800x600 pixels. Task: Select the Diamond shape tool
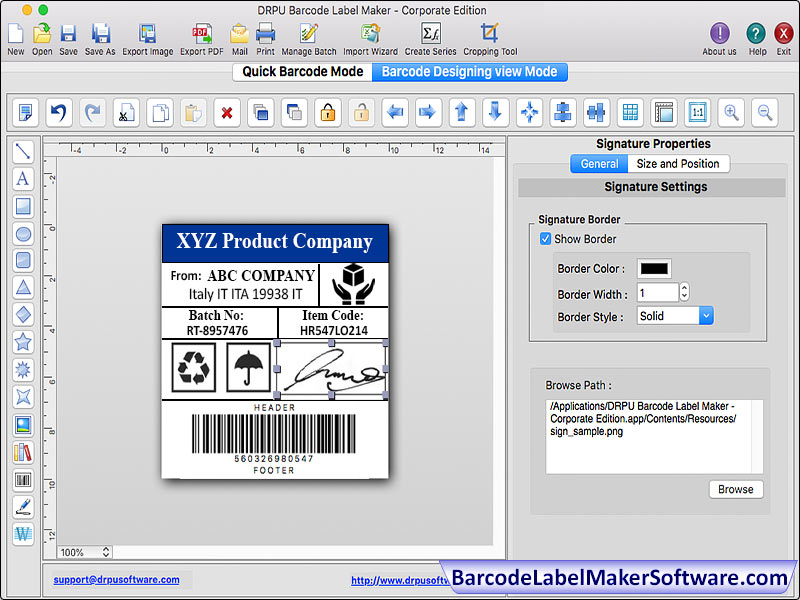click(23, 315)
